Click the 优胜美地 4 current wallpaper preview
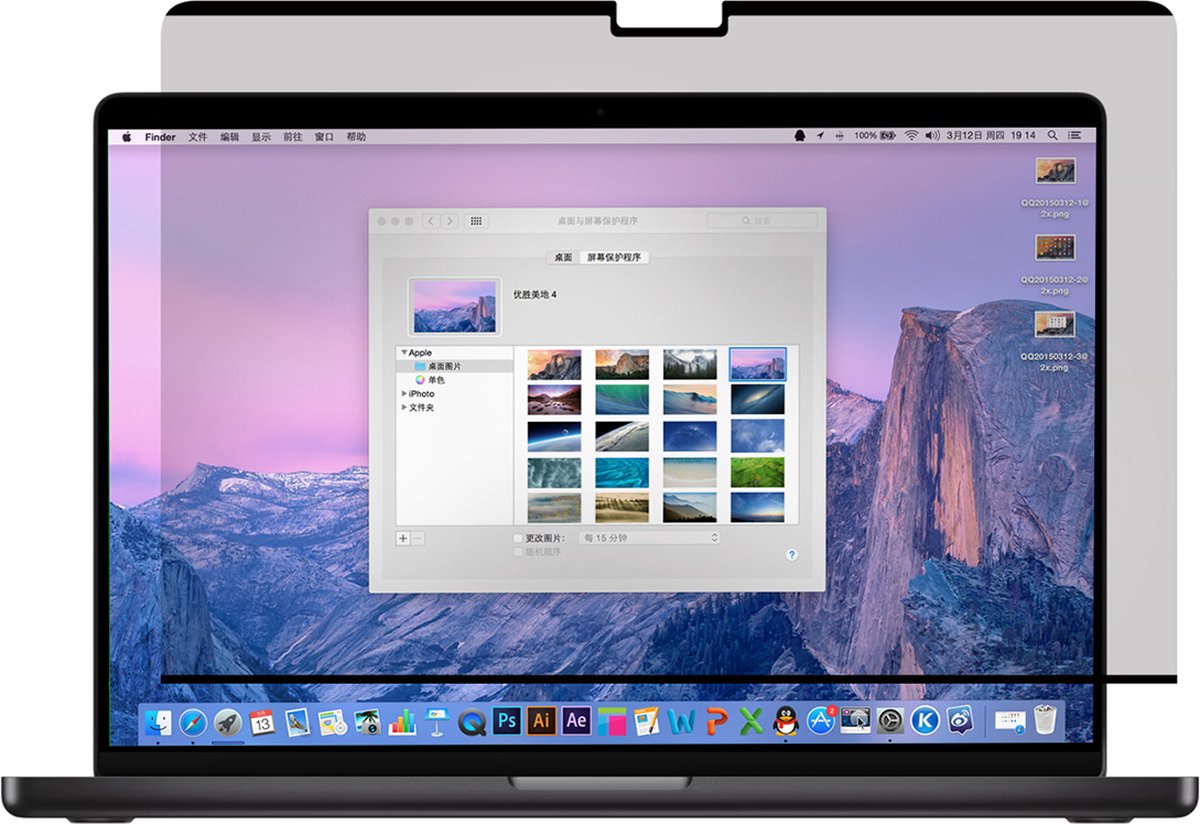 coord(455,306)
